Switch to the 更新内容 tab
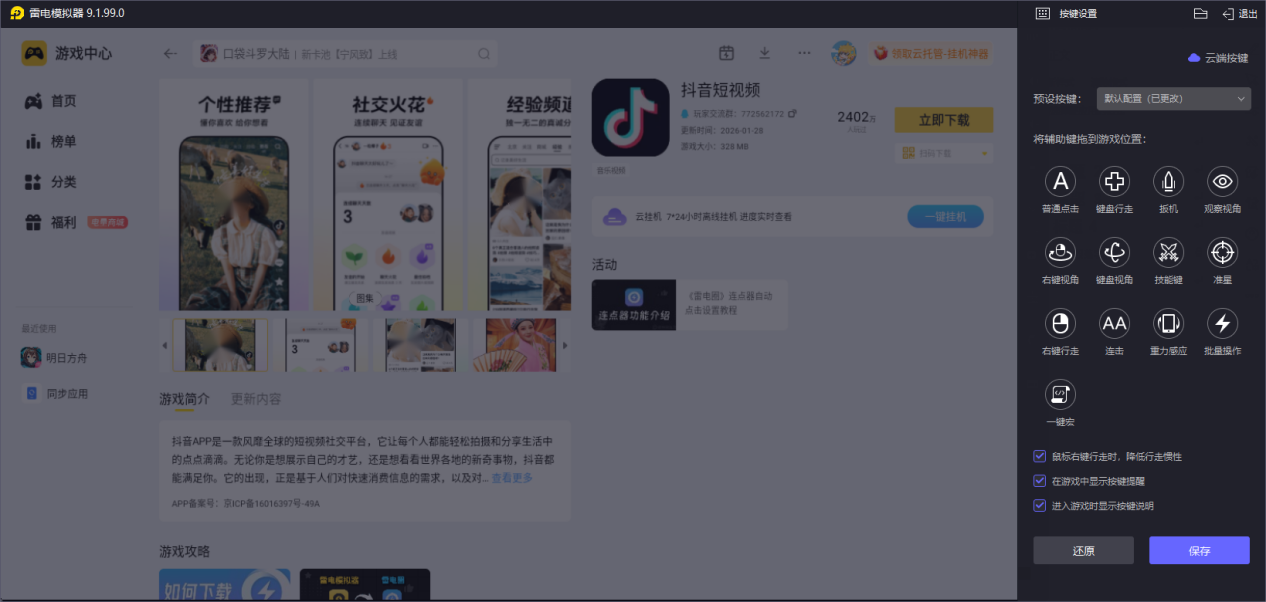This screenshot has height=602, width=1266. coord(256,399)
